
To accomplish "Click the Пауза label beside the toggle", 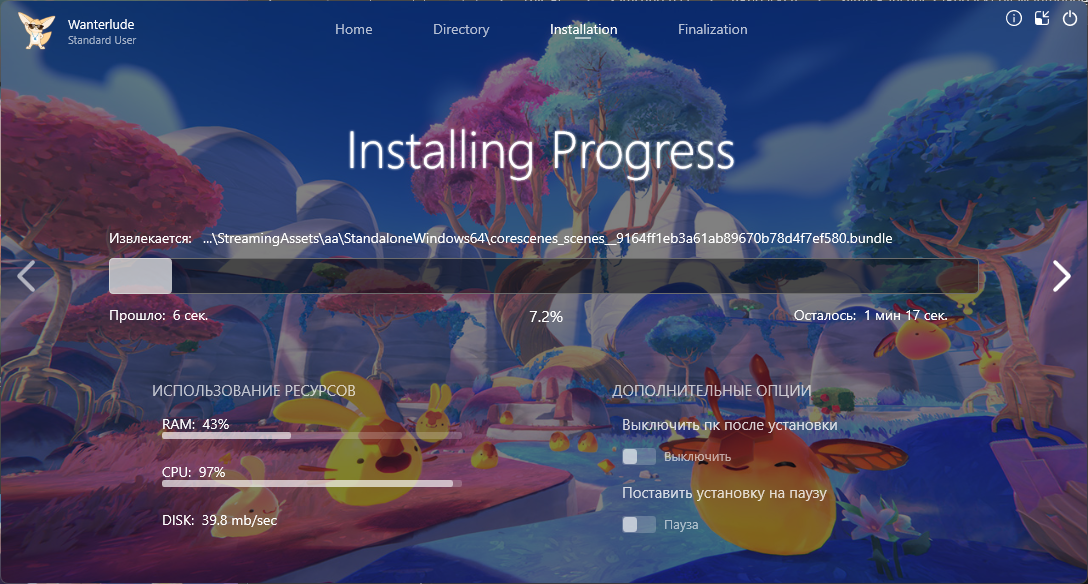I will (x=681, y=525).
